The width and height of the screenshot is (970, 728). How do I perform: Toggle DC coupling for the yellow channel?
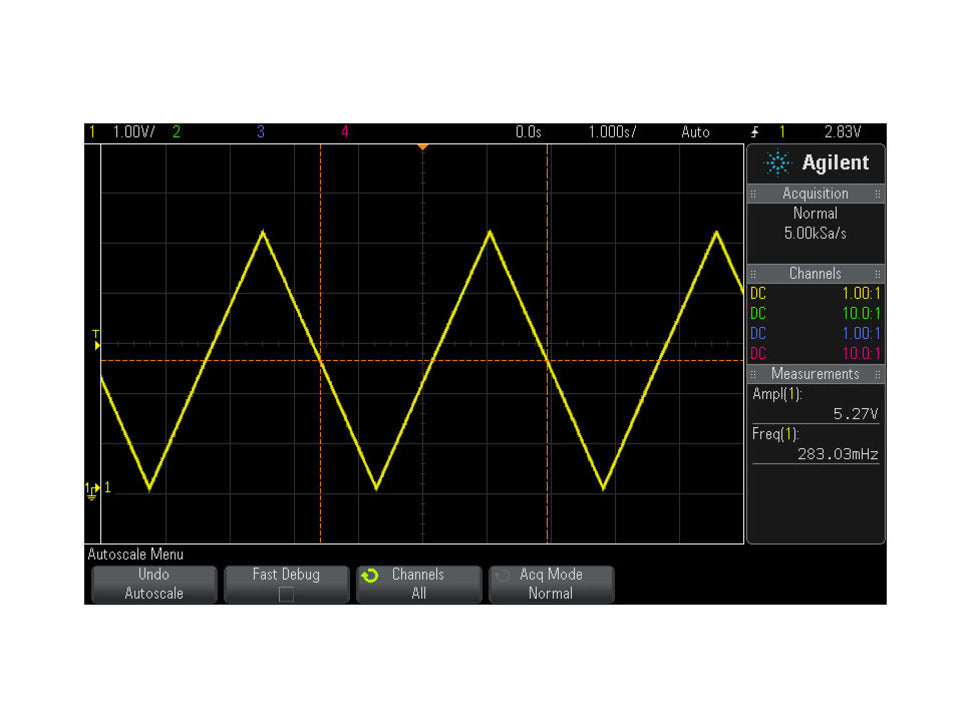[x=757, y=294]
